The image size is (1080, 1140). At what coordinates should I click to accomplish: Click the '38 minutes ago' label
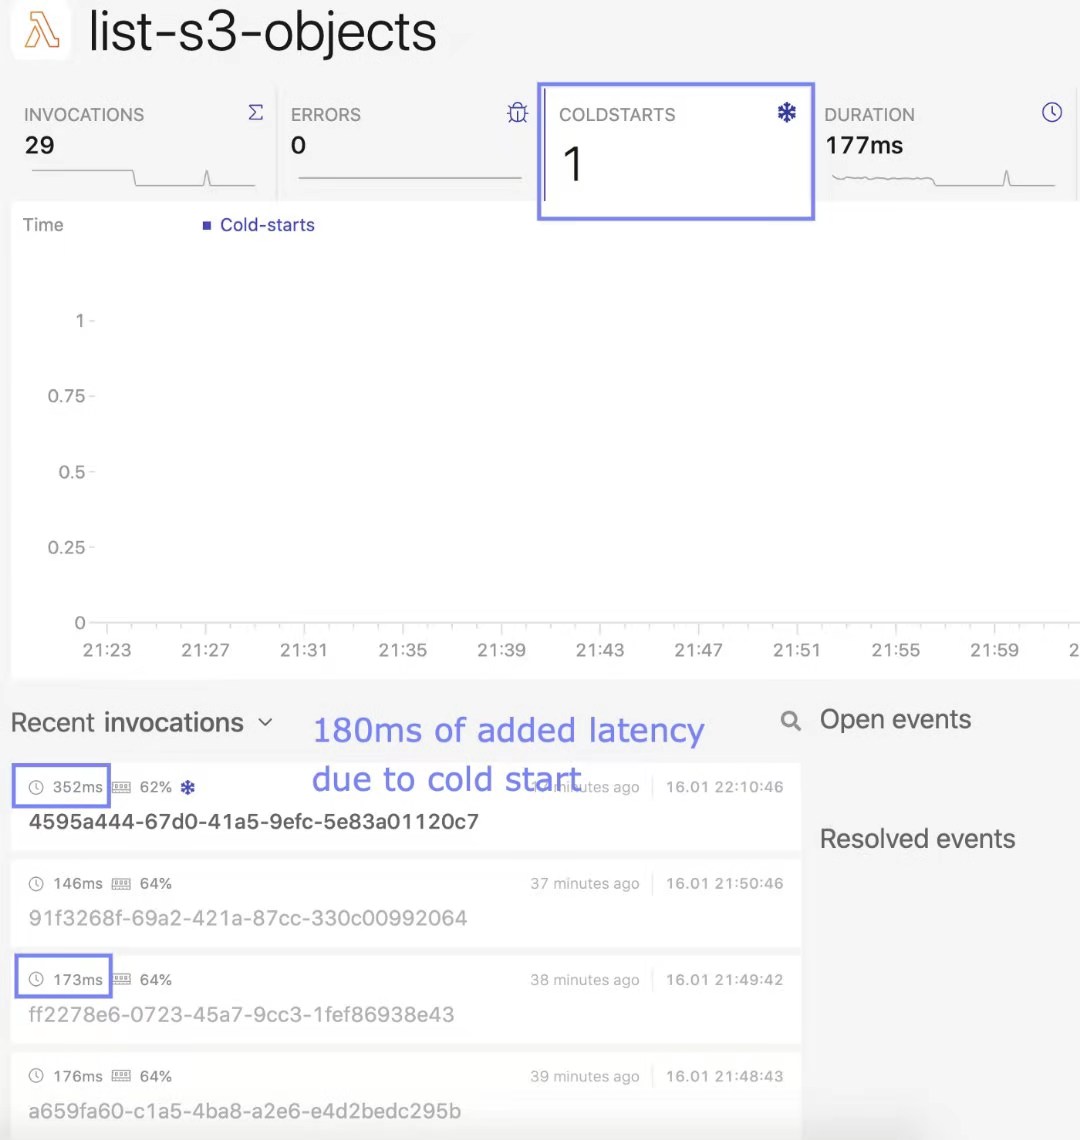585,980
